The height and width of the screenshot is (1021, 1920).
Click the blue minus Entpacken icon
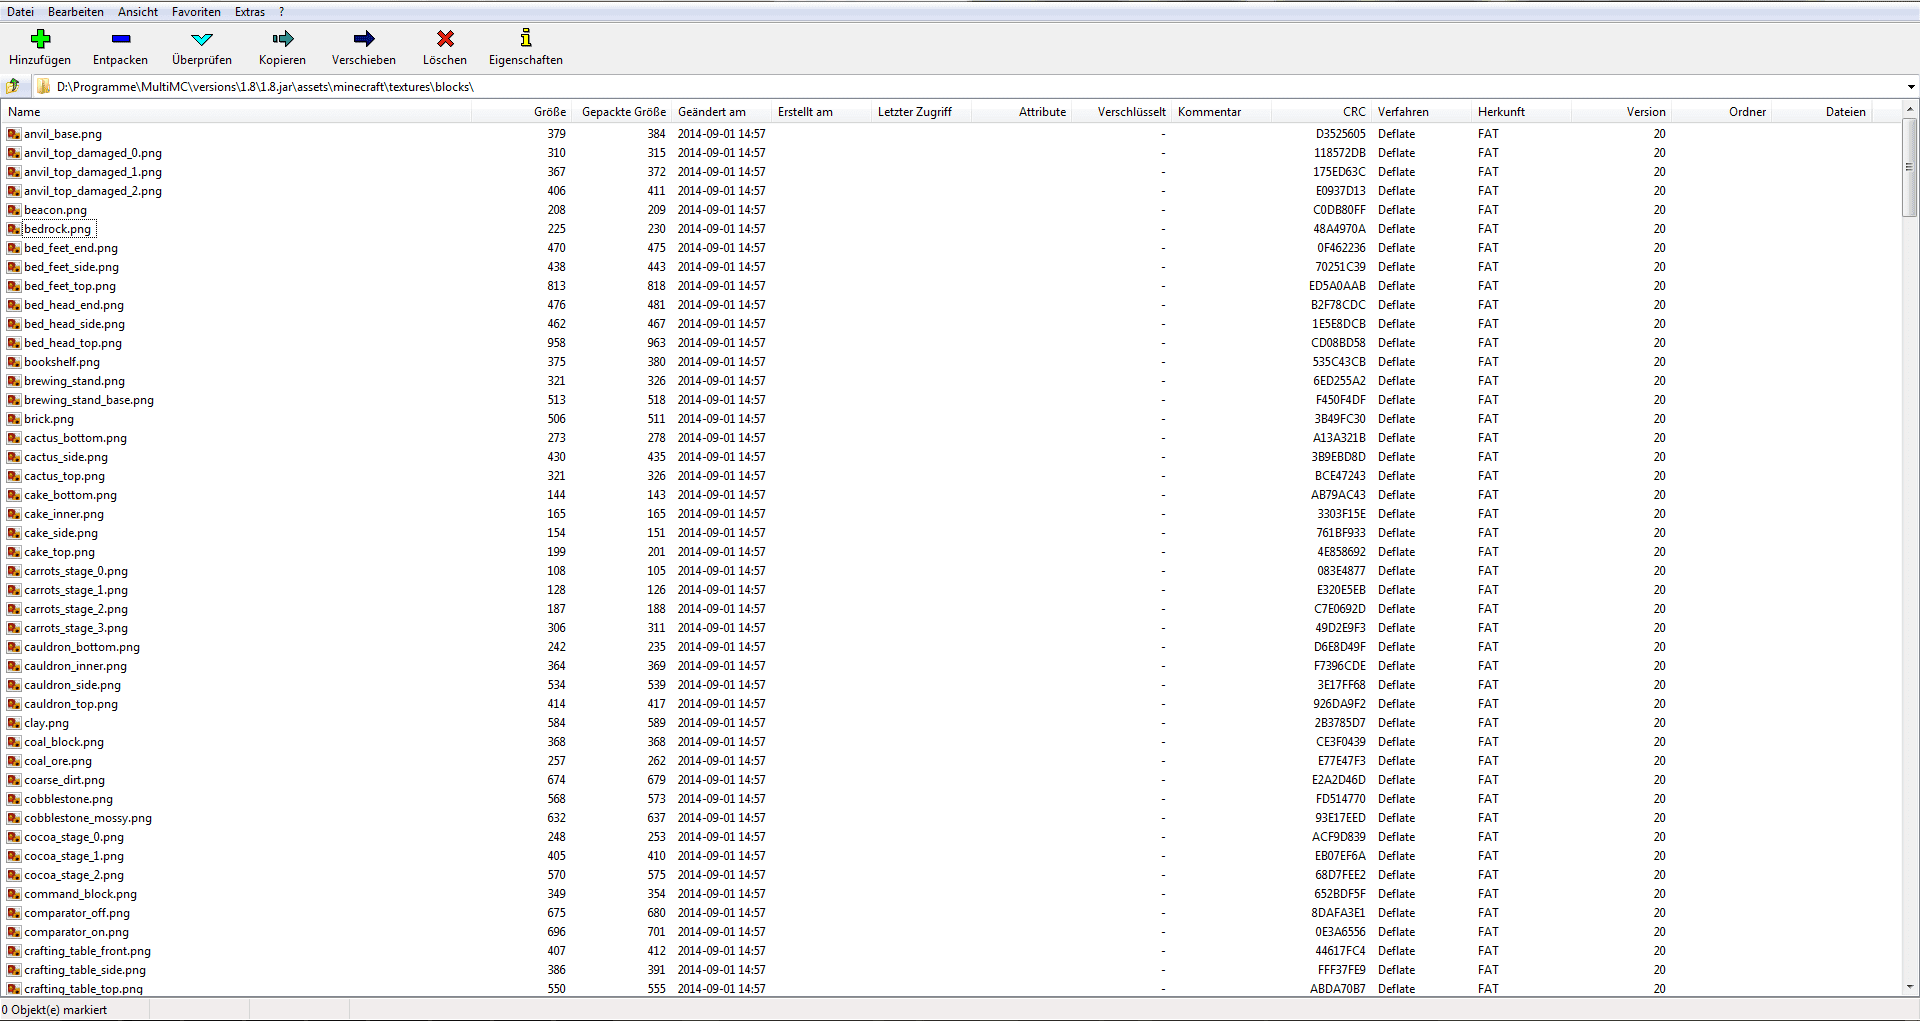[121, 39]
